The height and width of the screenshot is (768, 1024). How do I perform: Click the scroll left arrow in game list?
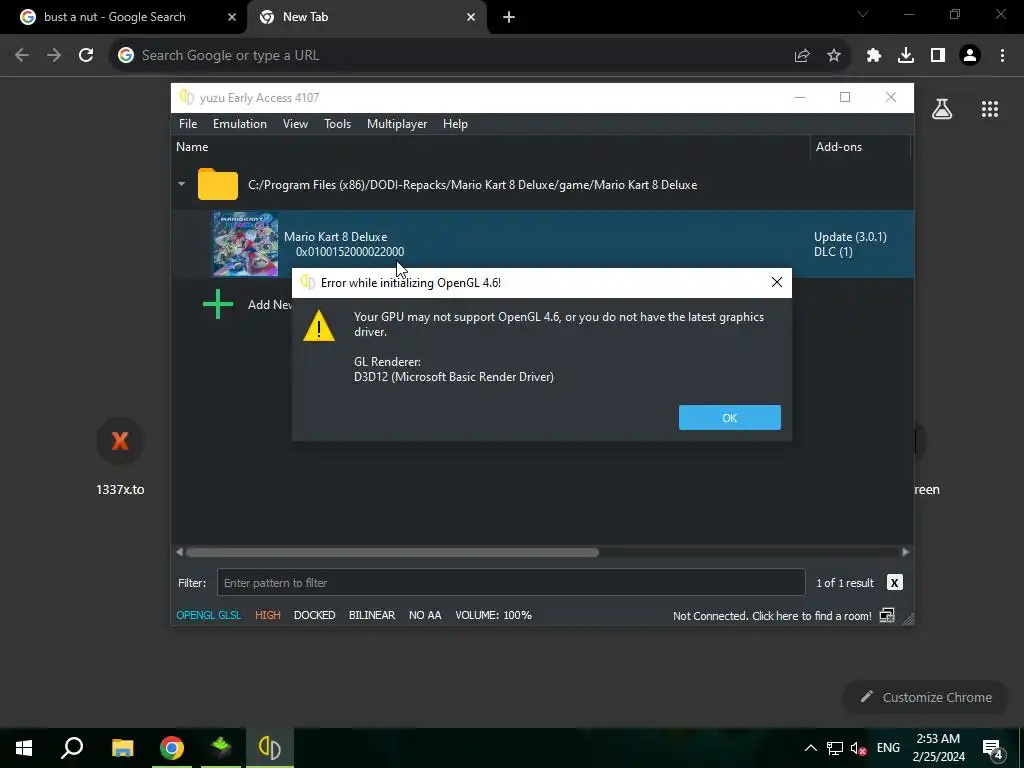pos(180,552)
